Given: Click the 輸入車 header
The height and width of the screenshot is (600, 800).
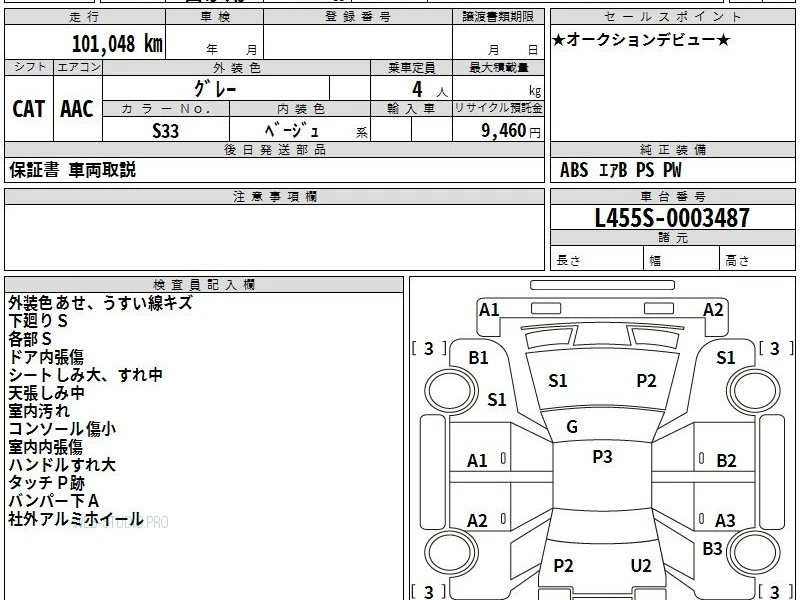Looking at the screenshot, I should [x=411, y=109].
